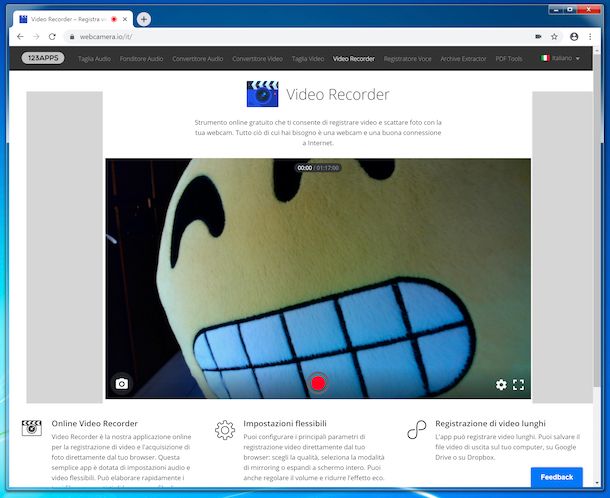Select Video Recorder in the nav bar
This screenshot has width=610, height=498.
[x=354, y=59]
